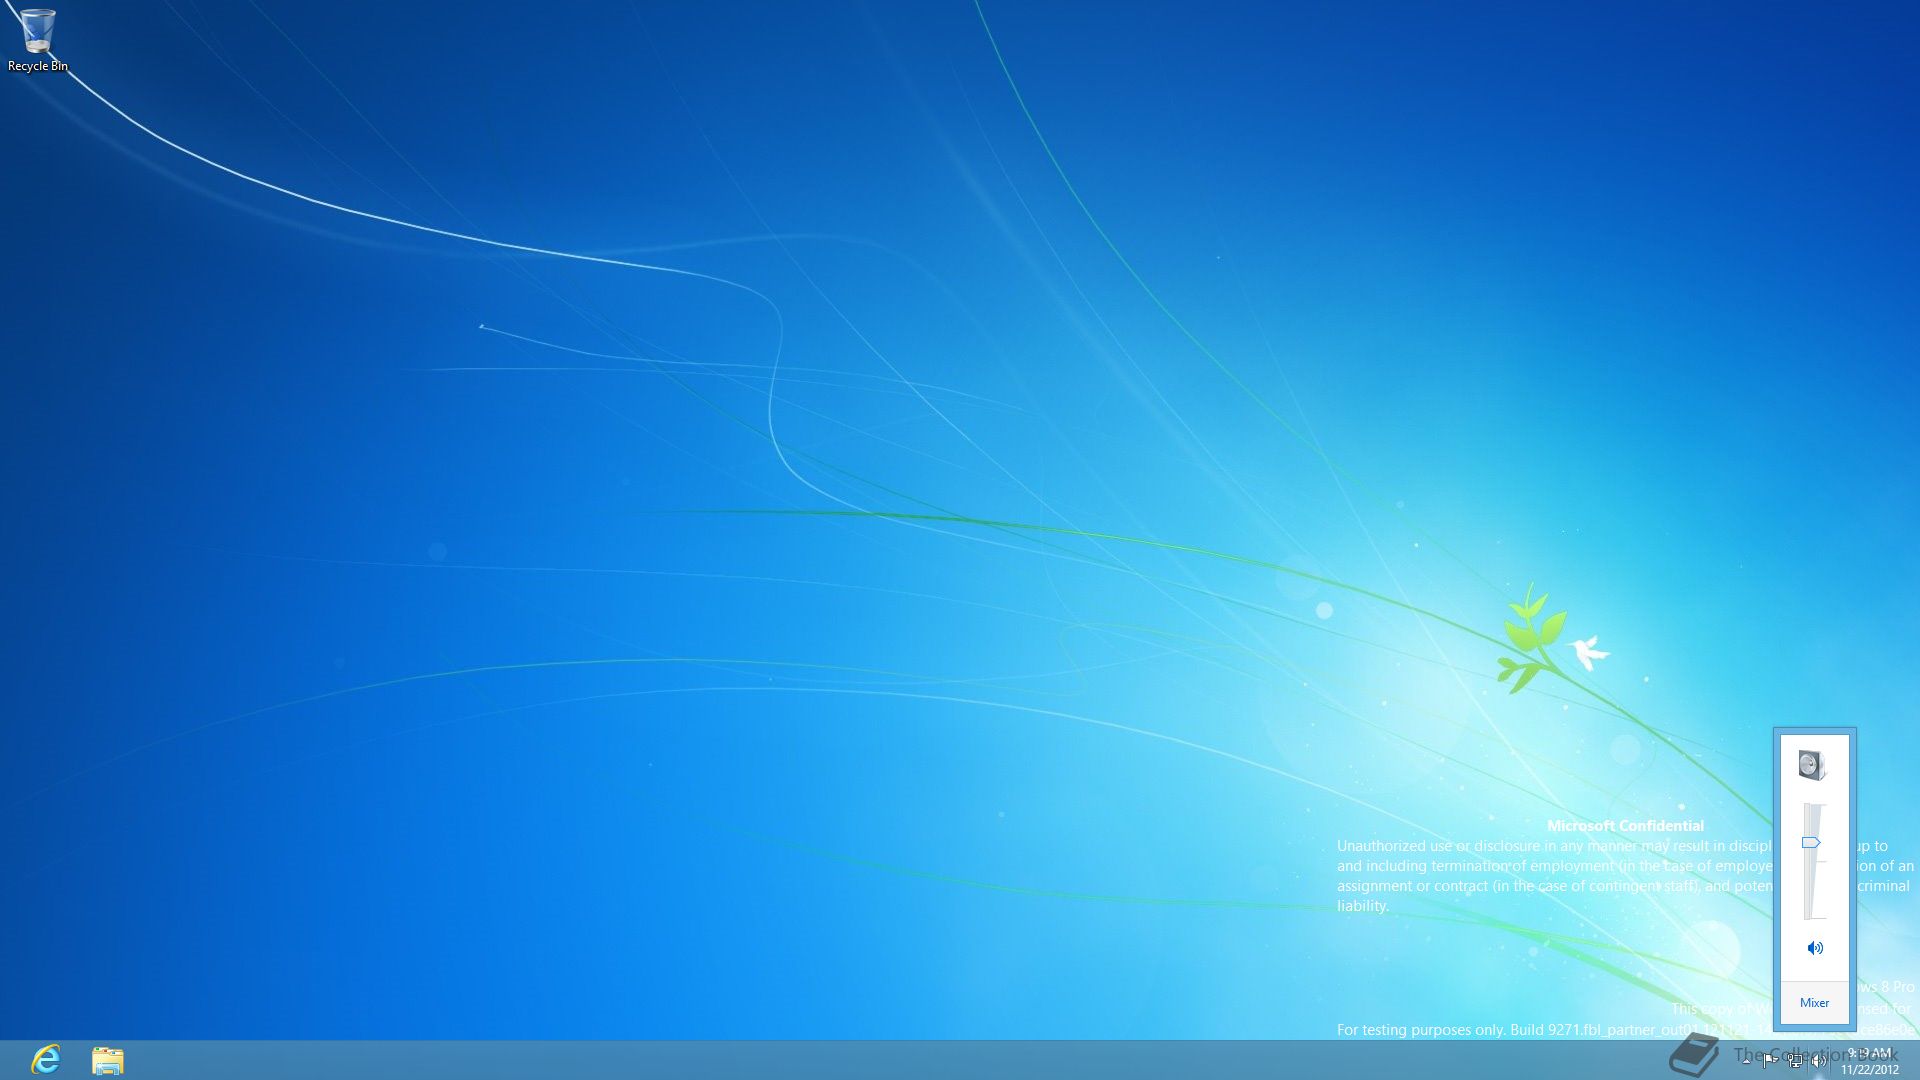The width and height of the screenshot is (1920, 1080).
Task: Mute speakers using the volume popup button
Action: coord(1815,948)
